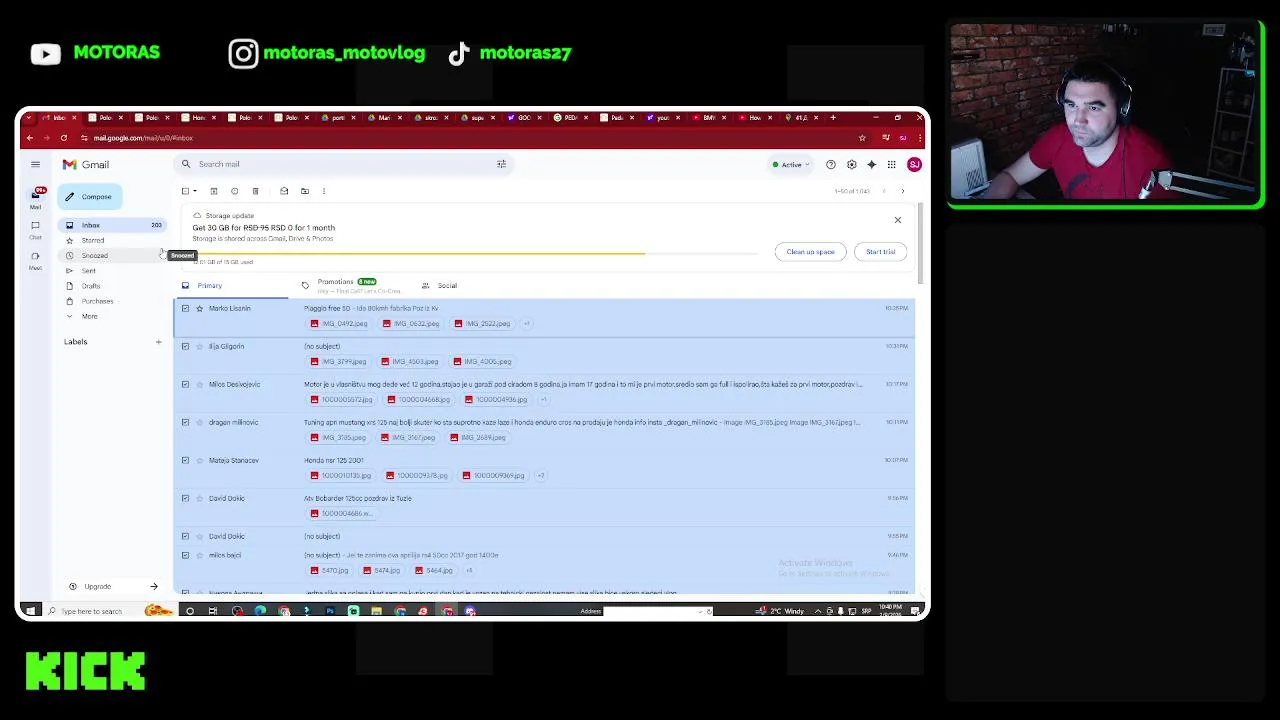Click the Start trial button

point(881,252)
